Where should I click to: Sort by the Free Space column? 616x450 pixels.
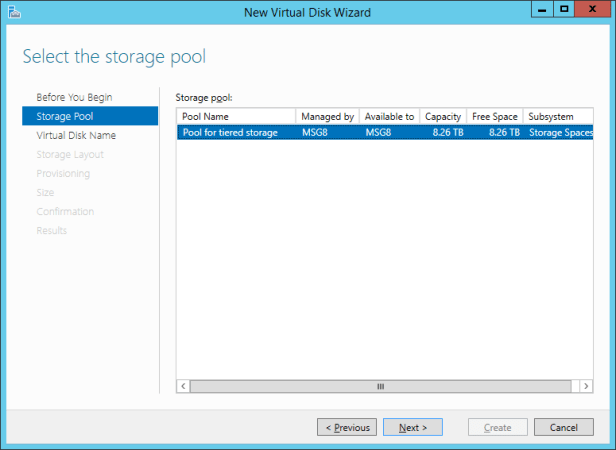[x=494, y=117]
